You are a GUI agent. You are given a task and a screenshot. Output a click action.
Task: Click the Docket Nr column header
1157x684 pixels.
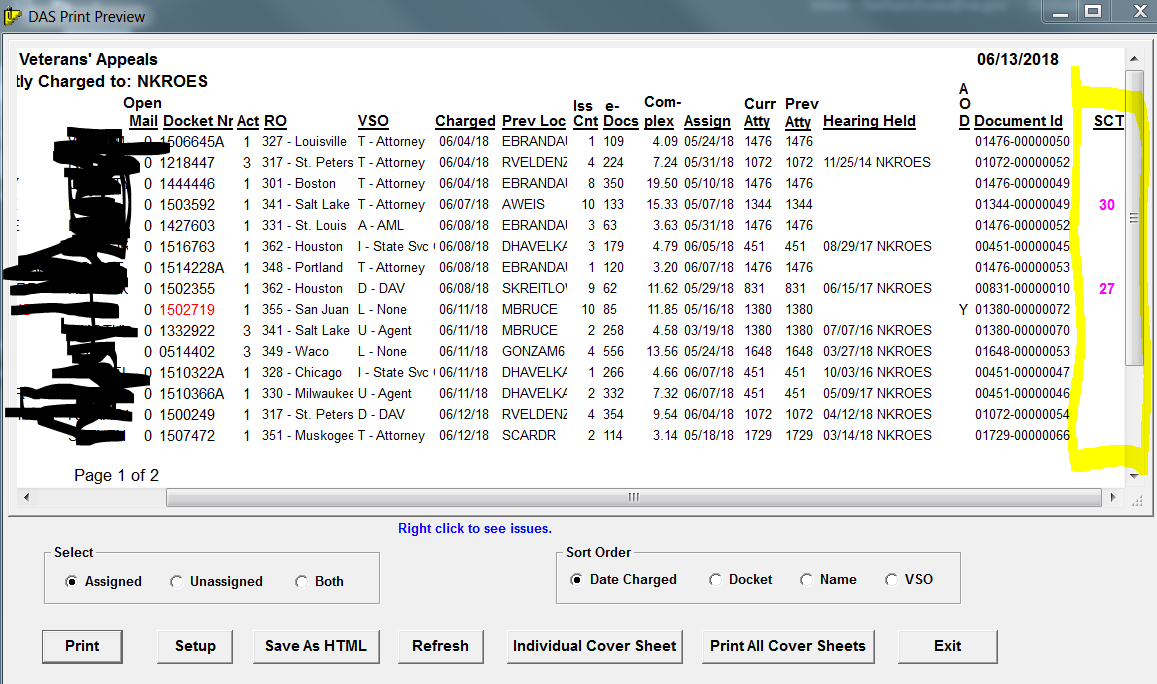(x=198, y=121)
